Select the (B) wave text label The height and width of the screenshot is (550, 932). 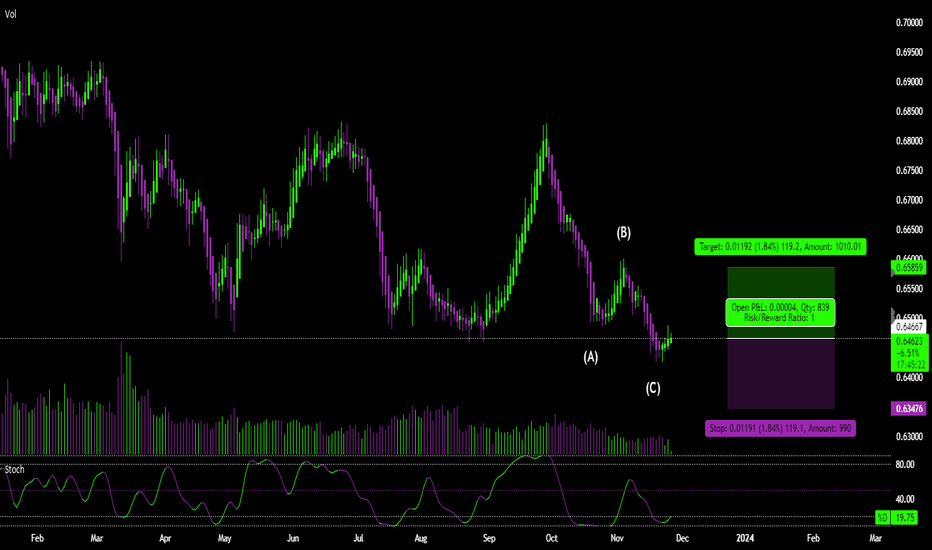pos(623,232)
